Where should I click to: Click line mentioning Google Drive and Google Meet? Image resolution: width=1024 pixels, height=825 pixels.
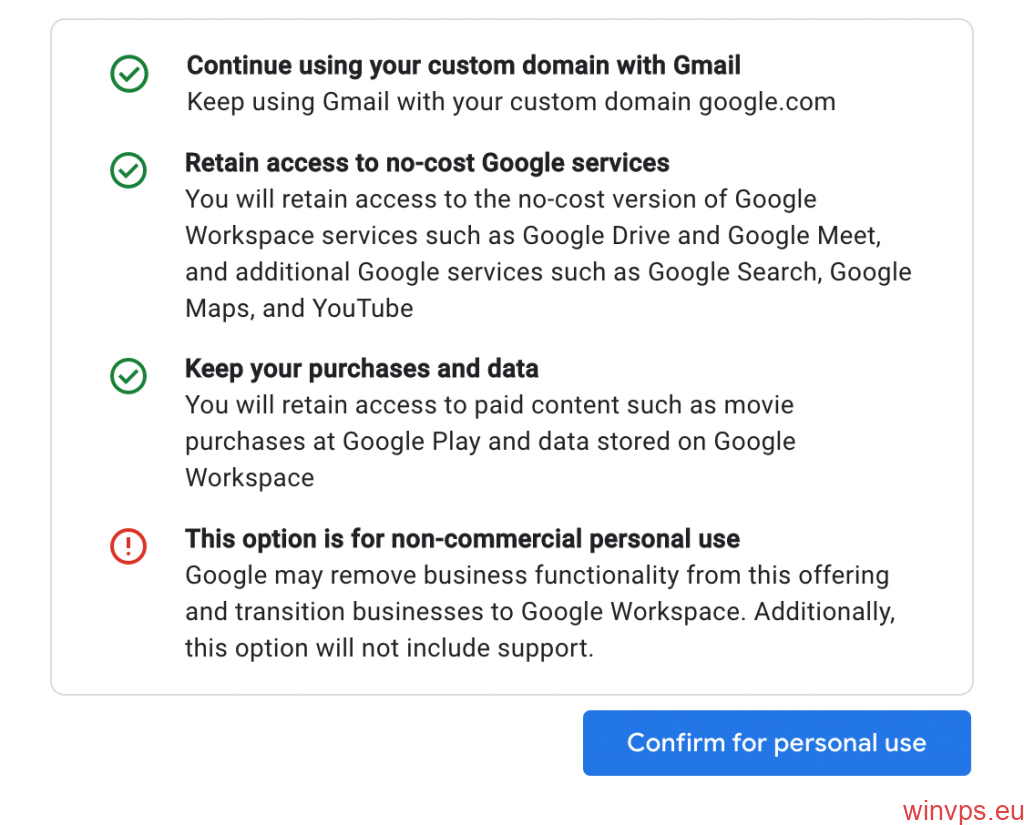[534, 236]
